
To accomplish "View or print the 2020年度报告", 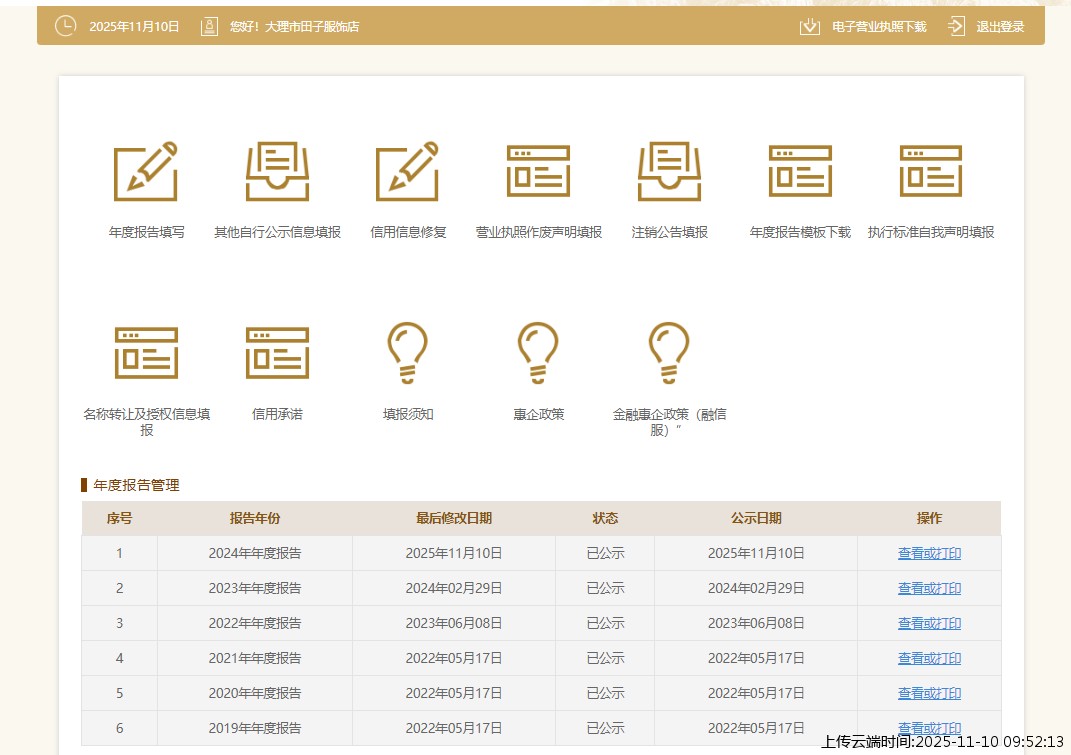I will coord(929,693).
